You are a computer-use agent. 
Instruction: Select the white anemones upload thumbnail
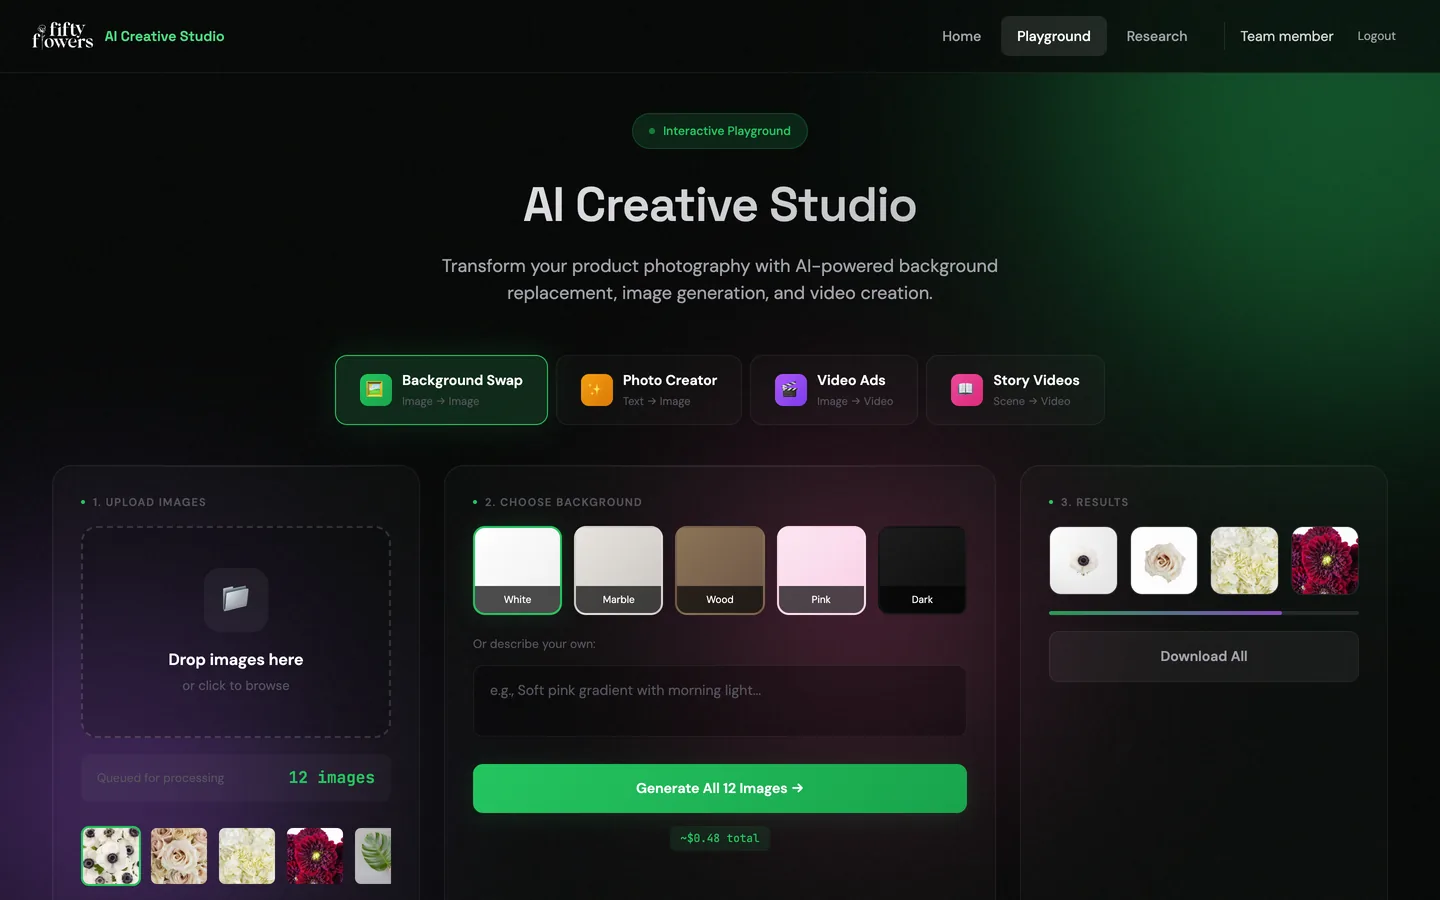[111, 856]
